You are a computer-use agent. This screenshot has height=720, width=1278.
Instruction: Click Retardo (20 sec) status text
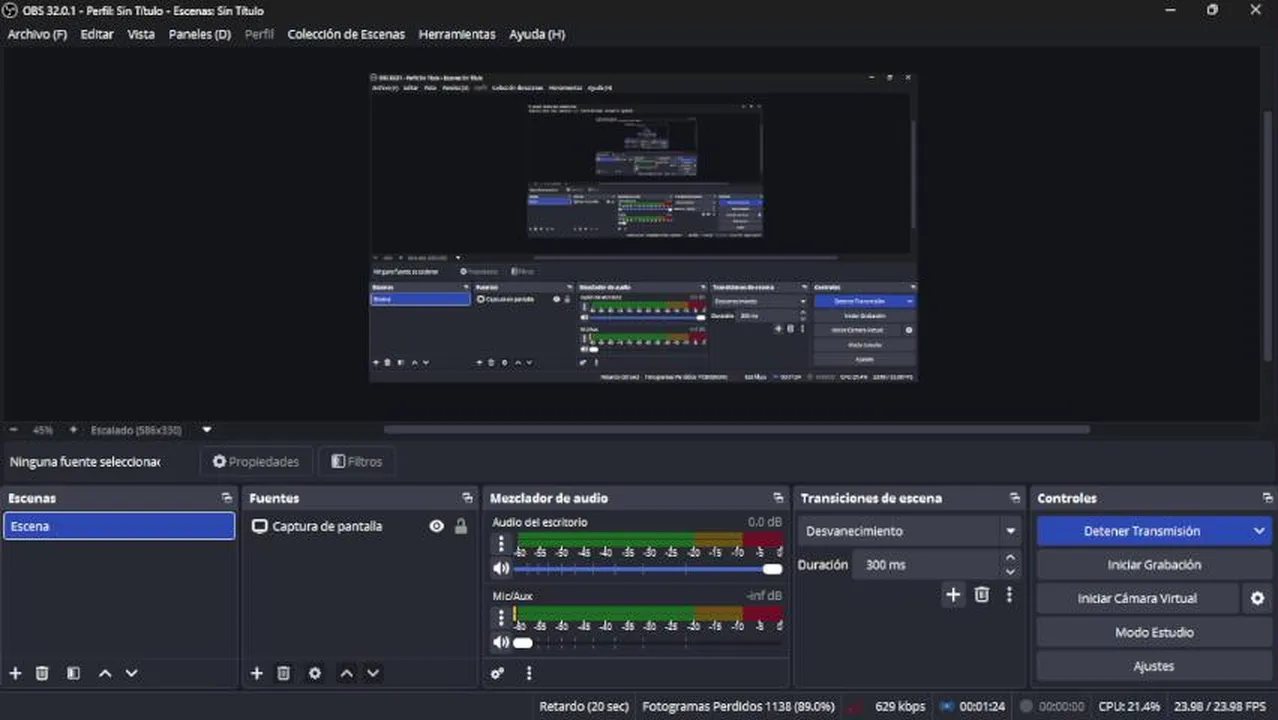(584, 706)
